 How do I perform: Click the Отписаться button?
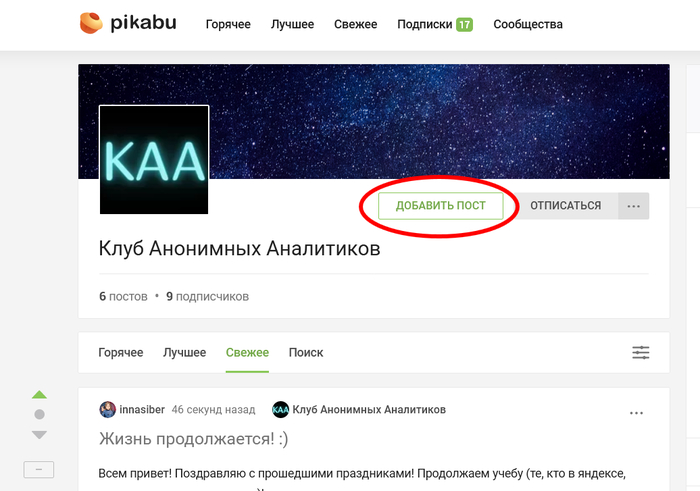(565, 206)
